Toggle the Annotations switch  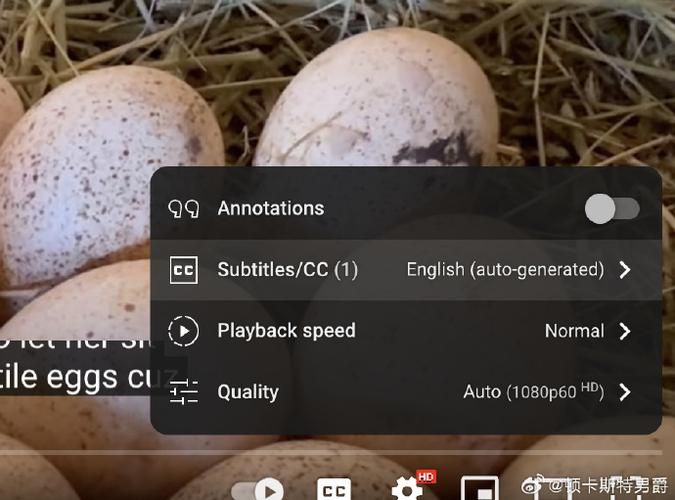612,209
